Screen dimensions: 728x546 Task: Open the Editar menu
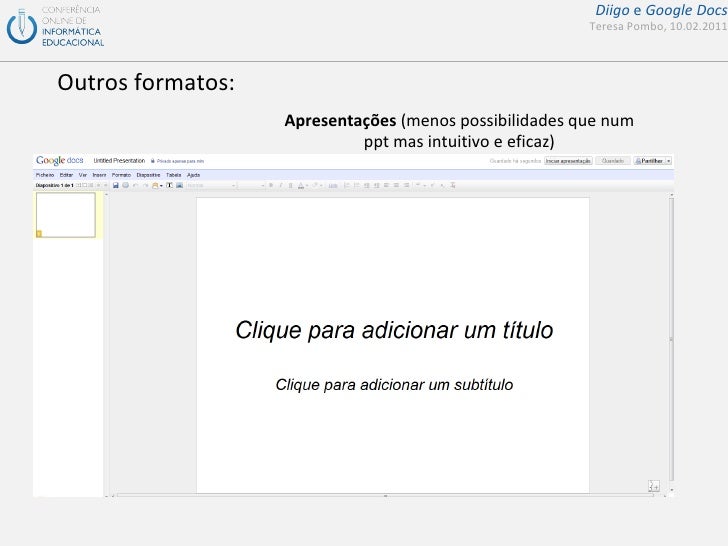(66, 175)
